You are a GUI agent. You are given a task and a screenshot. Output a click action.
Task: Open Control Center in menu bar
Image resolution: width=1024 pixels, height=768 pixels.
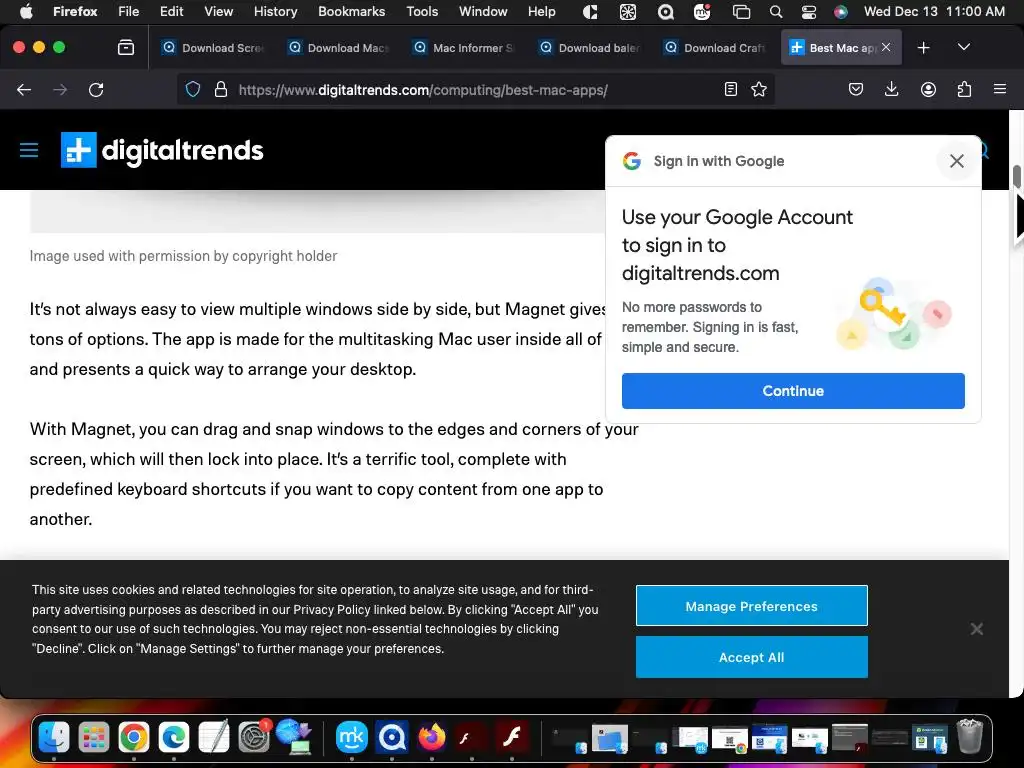pos(808,12)
